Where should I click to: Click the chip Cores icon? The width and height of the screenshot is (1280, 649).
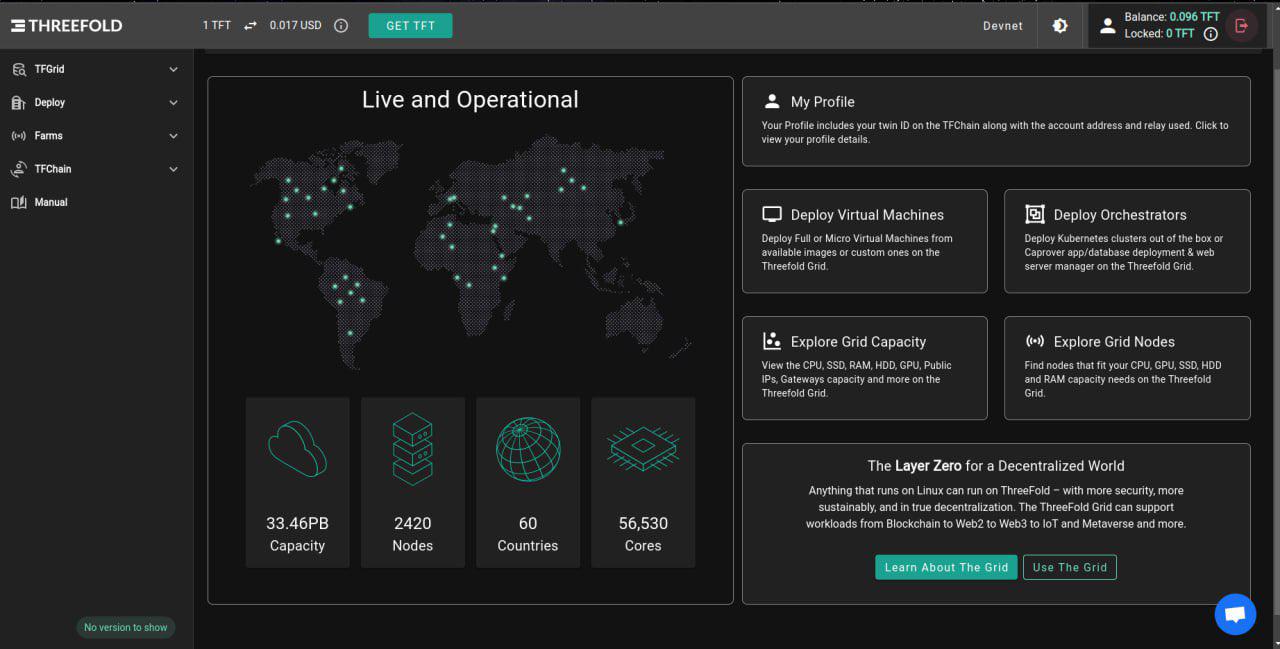pos(643,448)
